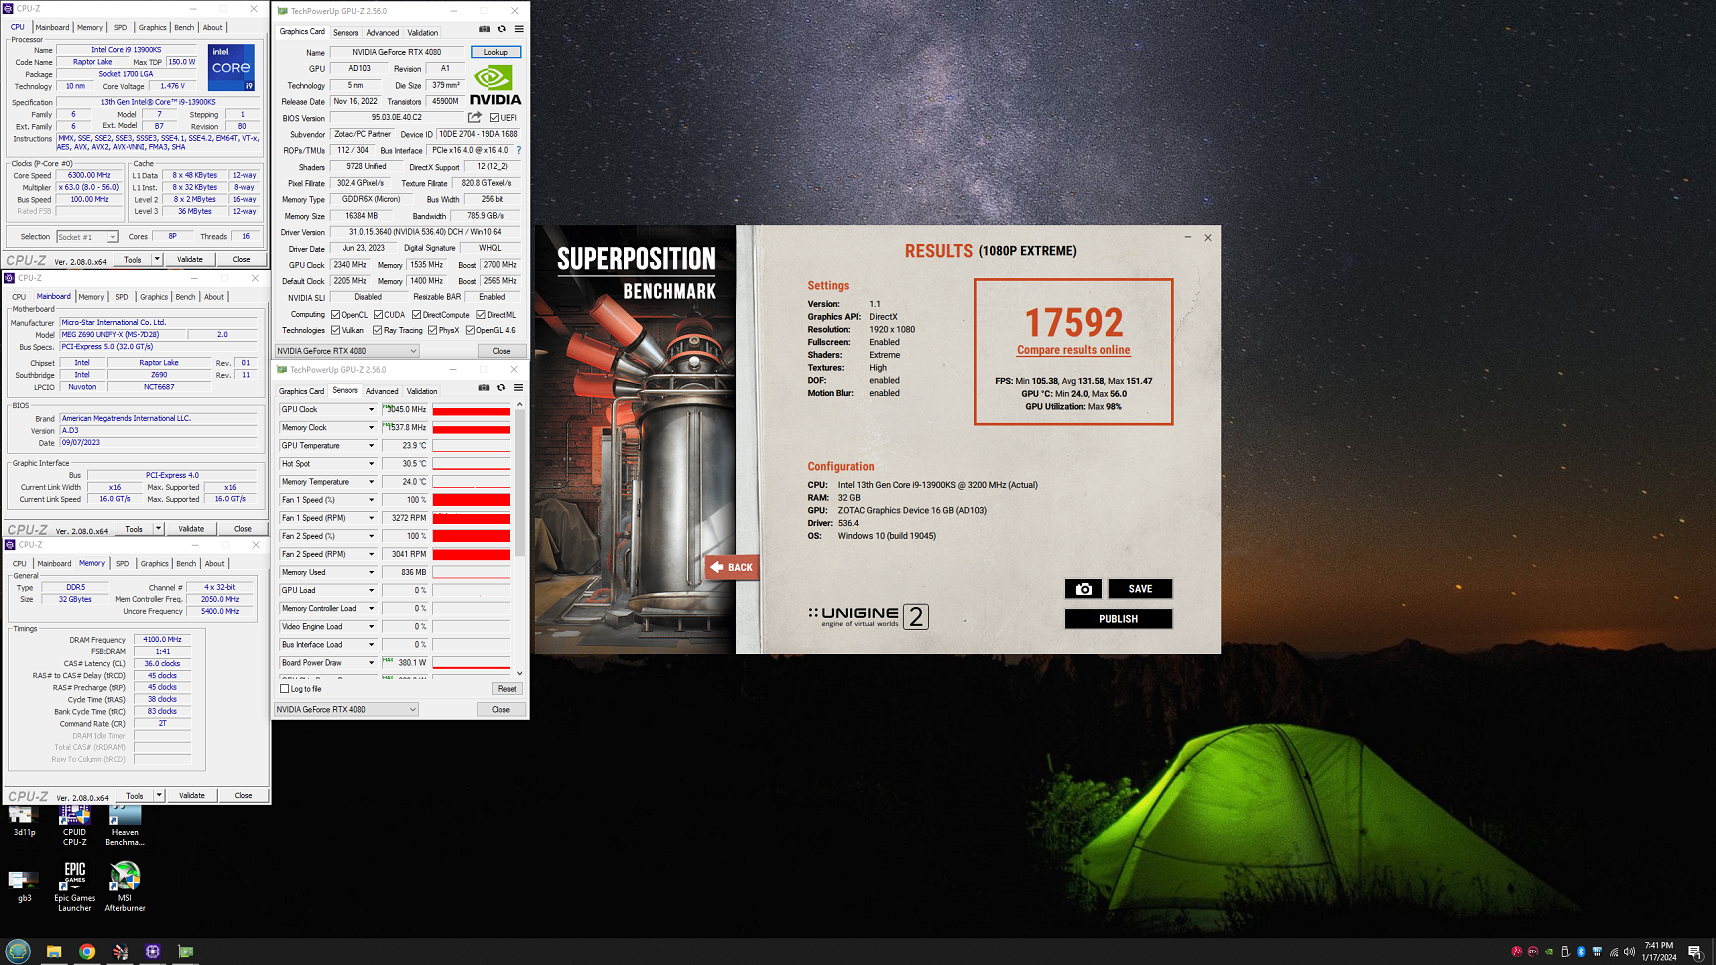Click refresh icon in GPU-Z Graphics Card window

502,29
